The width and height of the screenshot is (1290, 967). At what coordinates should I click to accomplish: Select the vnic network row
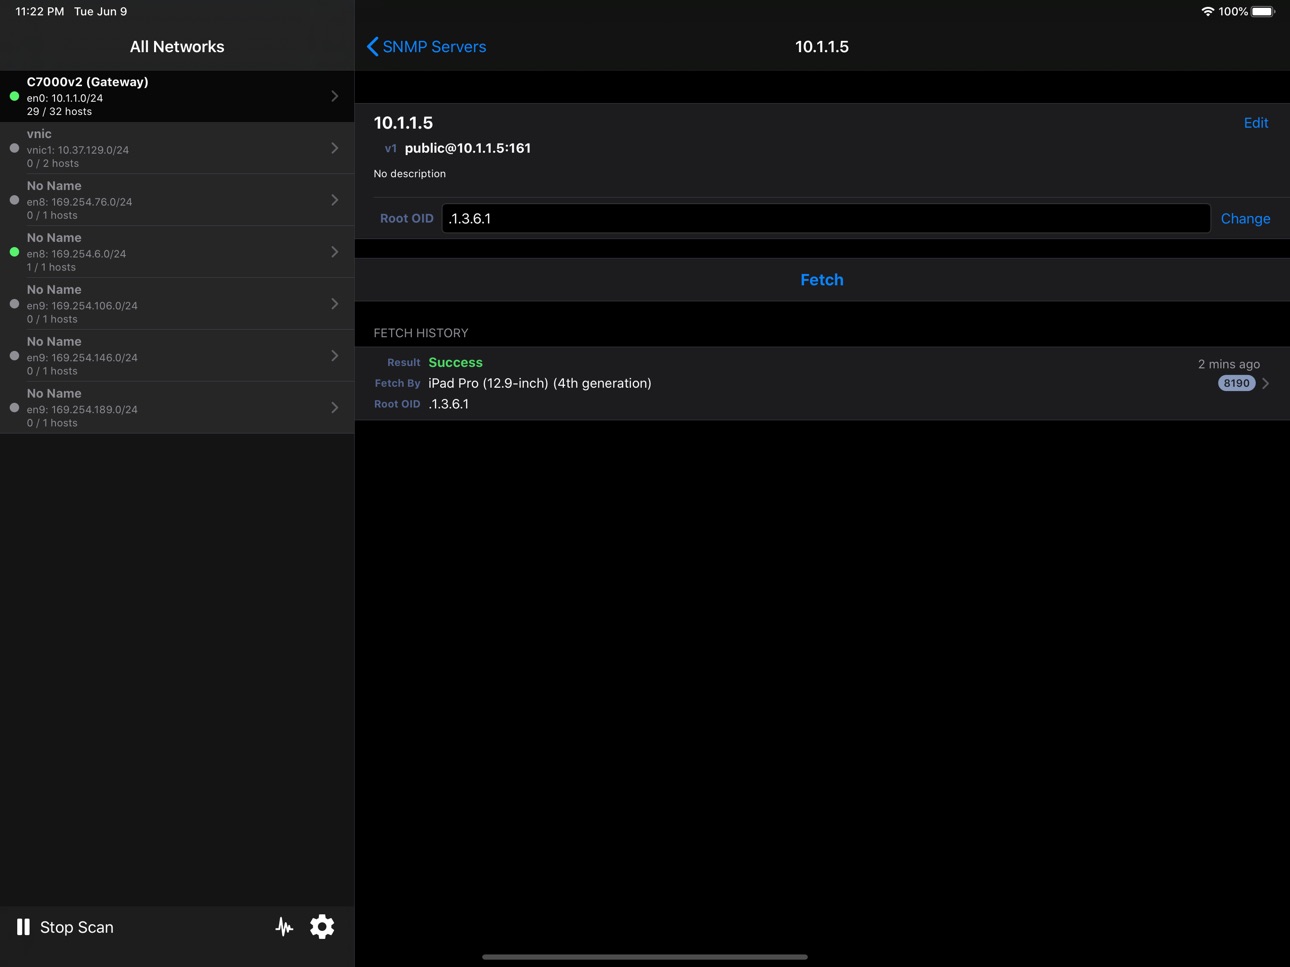click(x=177, y=148)
